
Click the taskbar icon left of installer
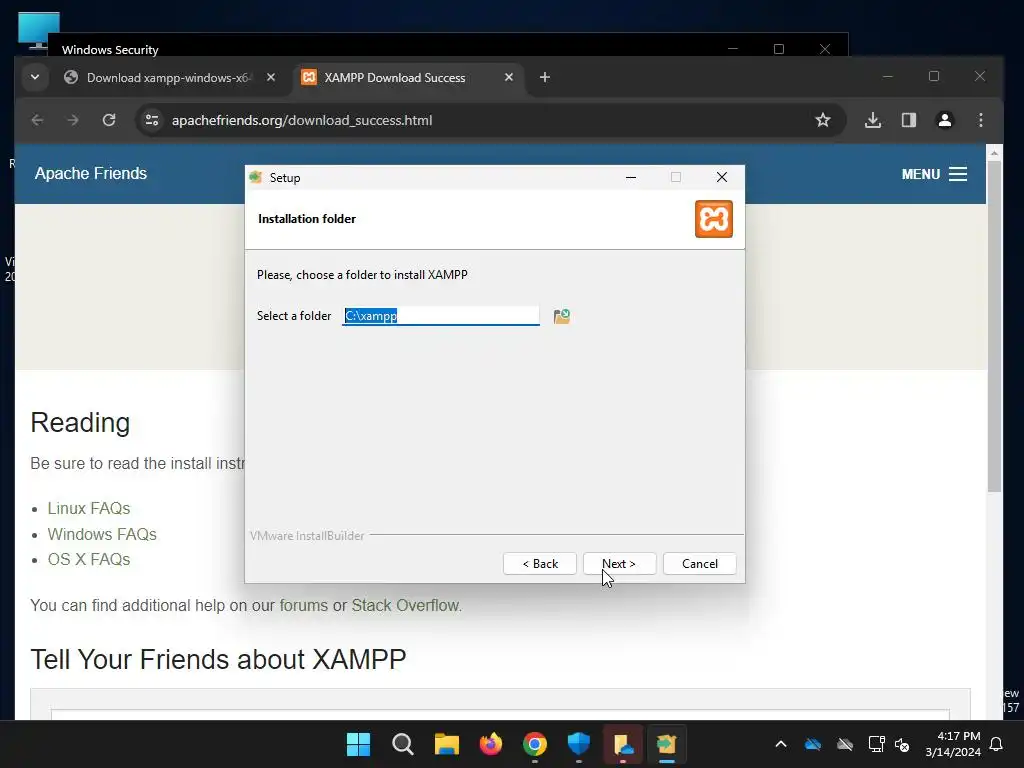tap(623, 744)
